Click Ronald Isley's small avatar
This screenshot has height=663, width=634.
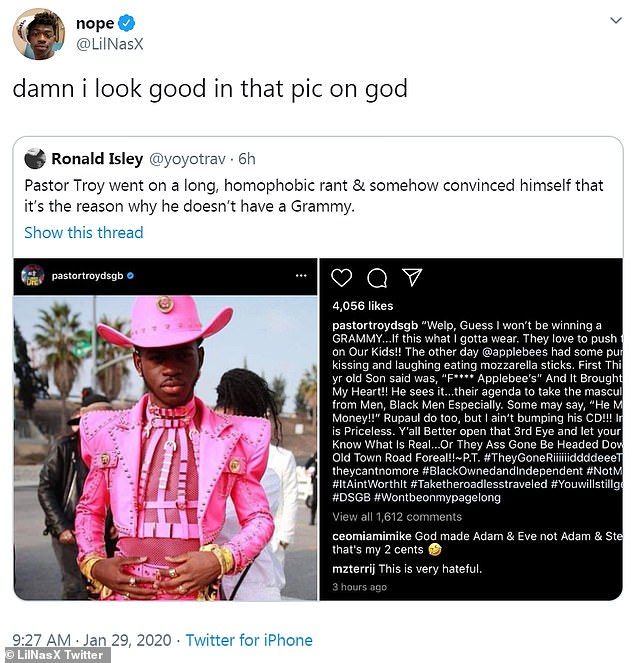(35, 158)
